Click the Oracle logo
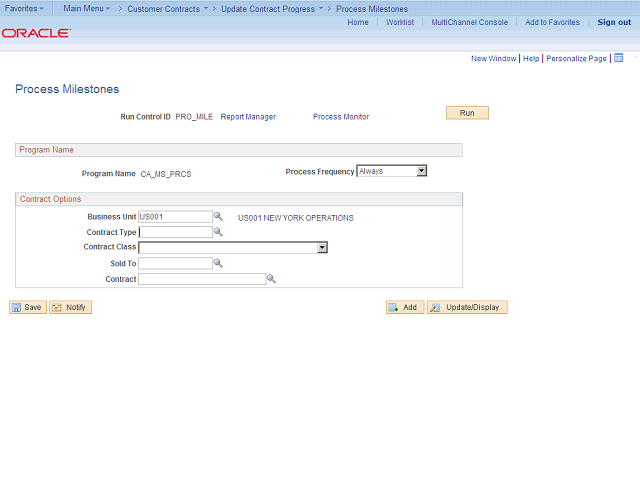 pos(36,33)
